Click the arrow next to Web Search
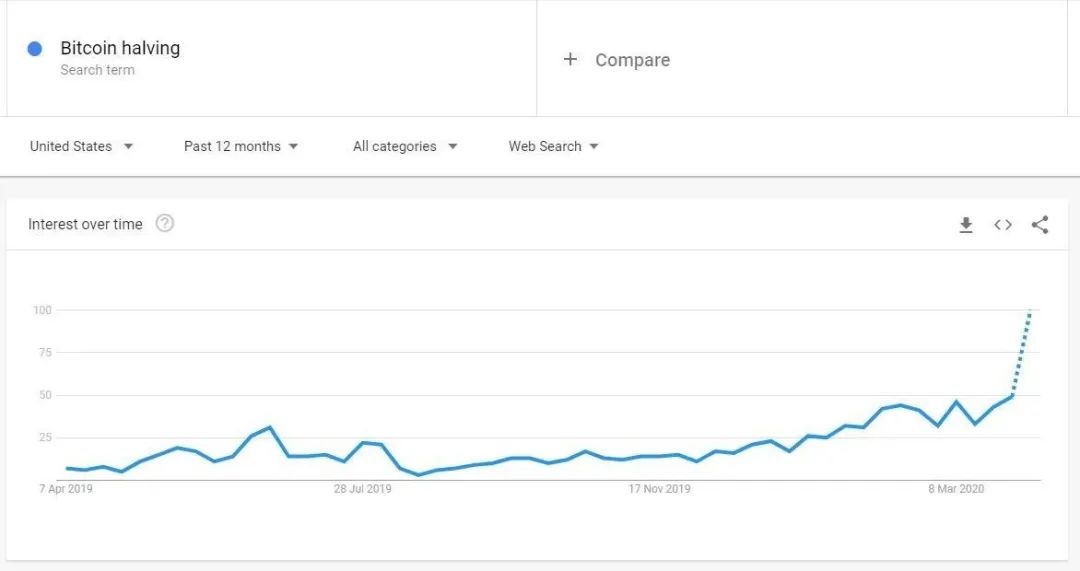 594,146
